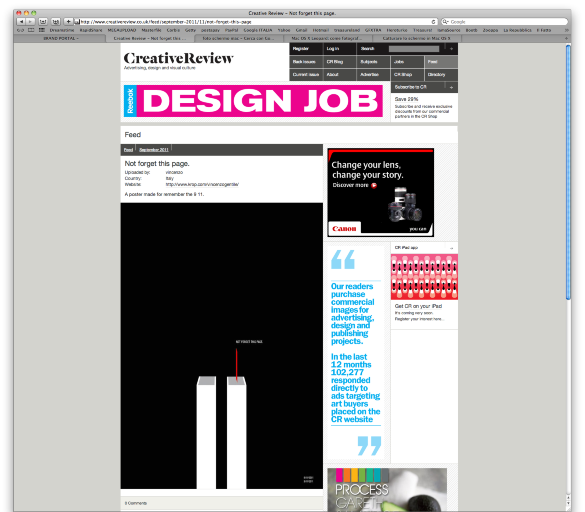Open the bookmarks book icon in bookmarks bar
Viewport: 585px width, 512px height.
tap(31, 30)
